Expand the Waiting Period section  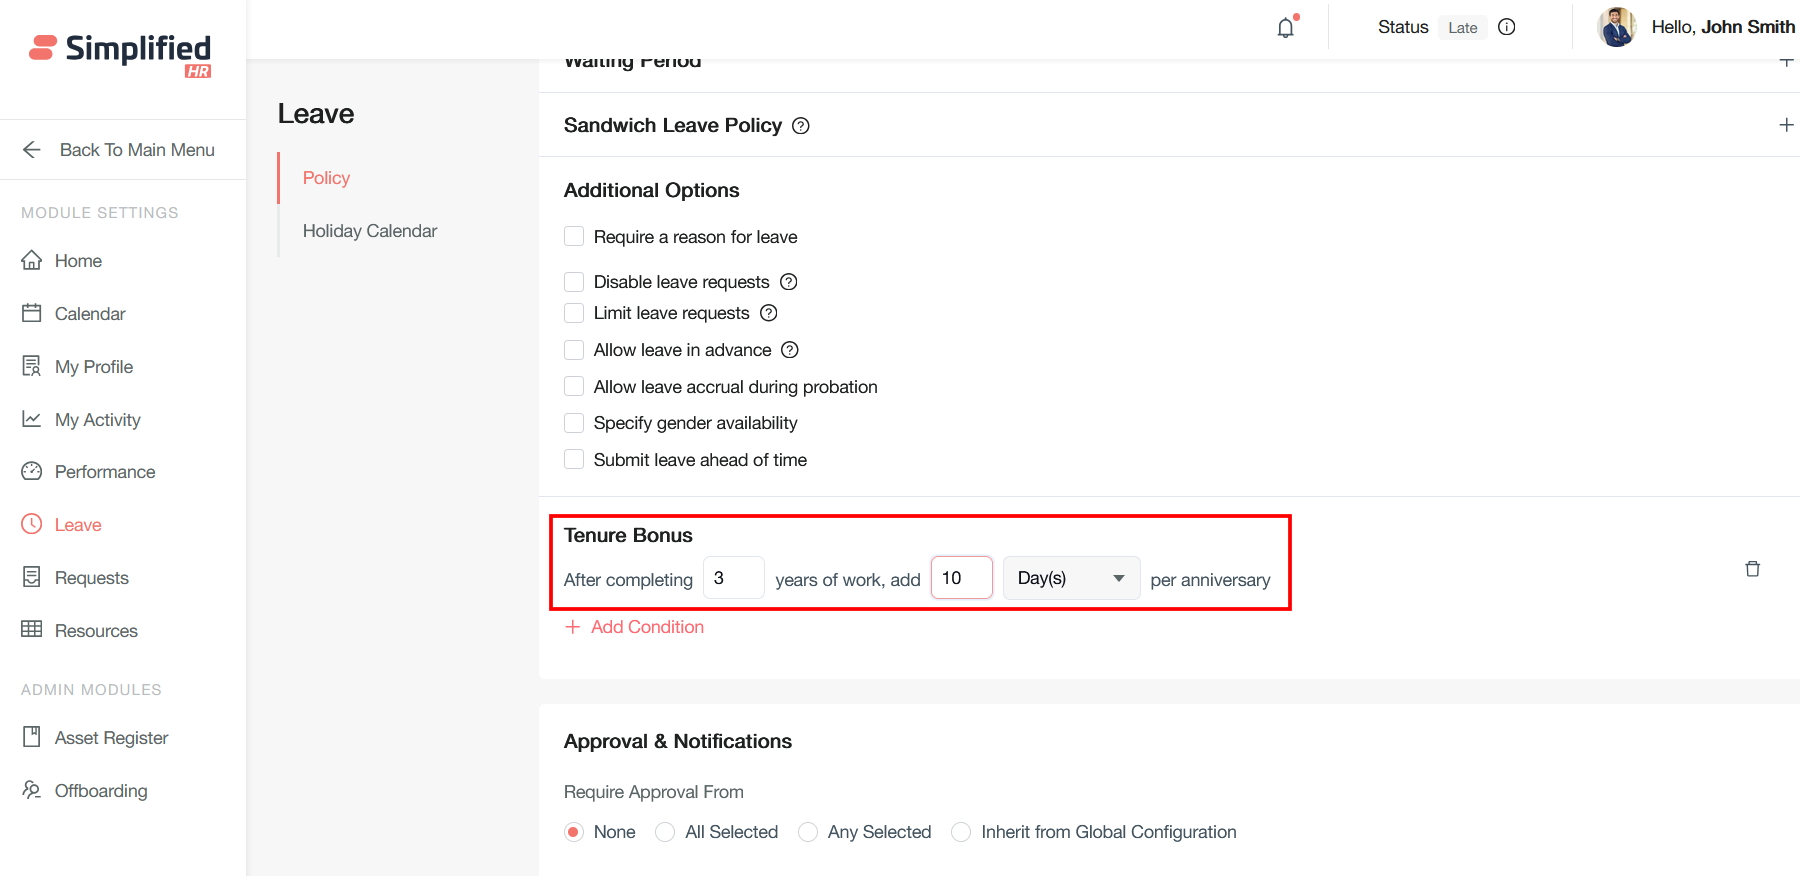click(1786, 62)
